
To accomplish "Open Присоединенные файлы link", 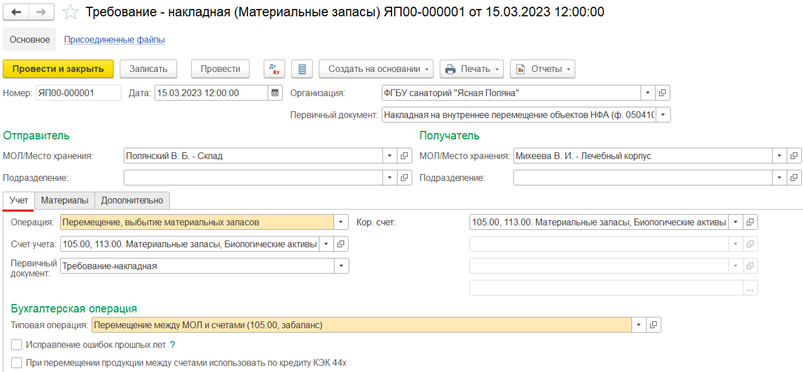I will coord(114,39).
